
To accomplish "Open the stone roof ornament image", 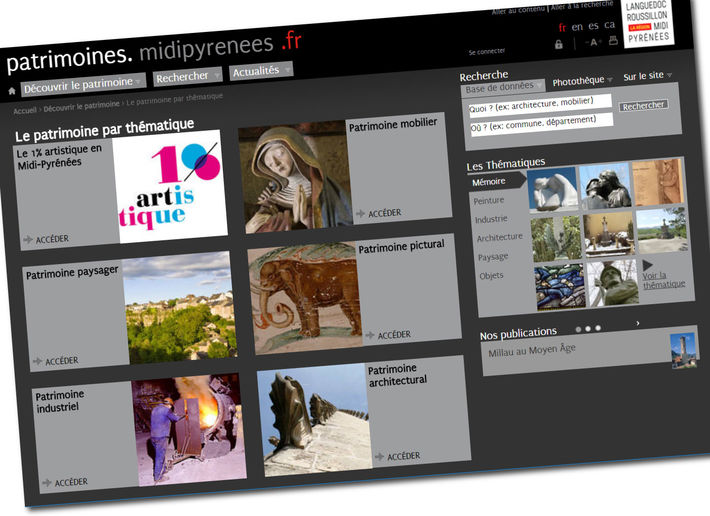I will (x=315, y=420).
